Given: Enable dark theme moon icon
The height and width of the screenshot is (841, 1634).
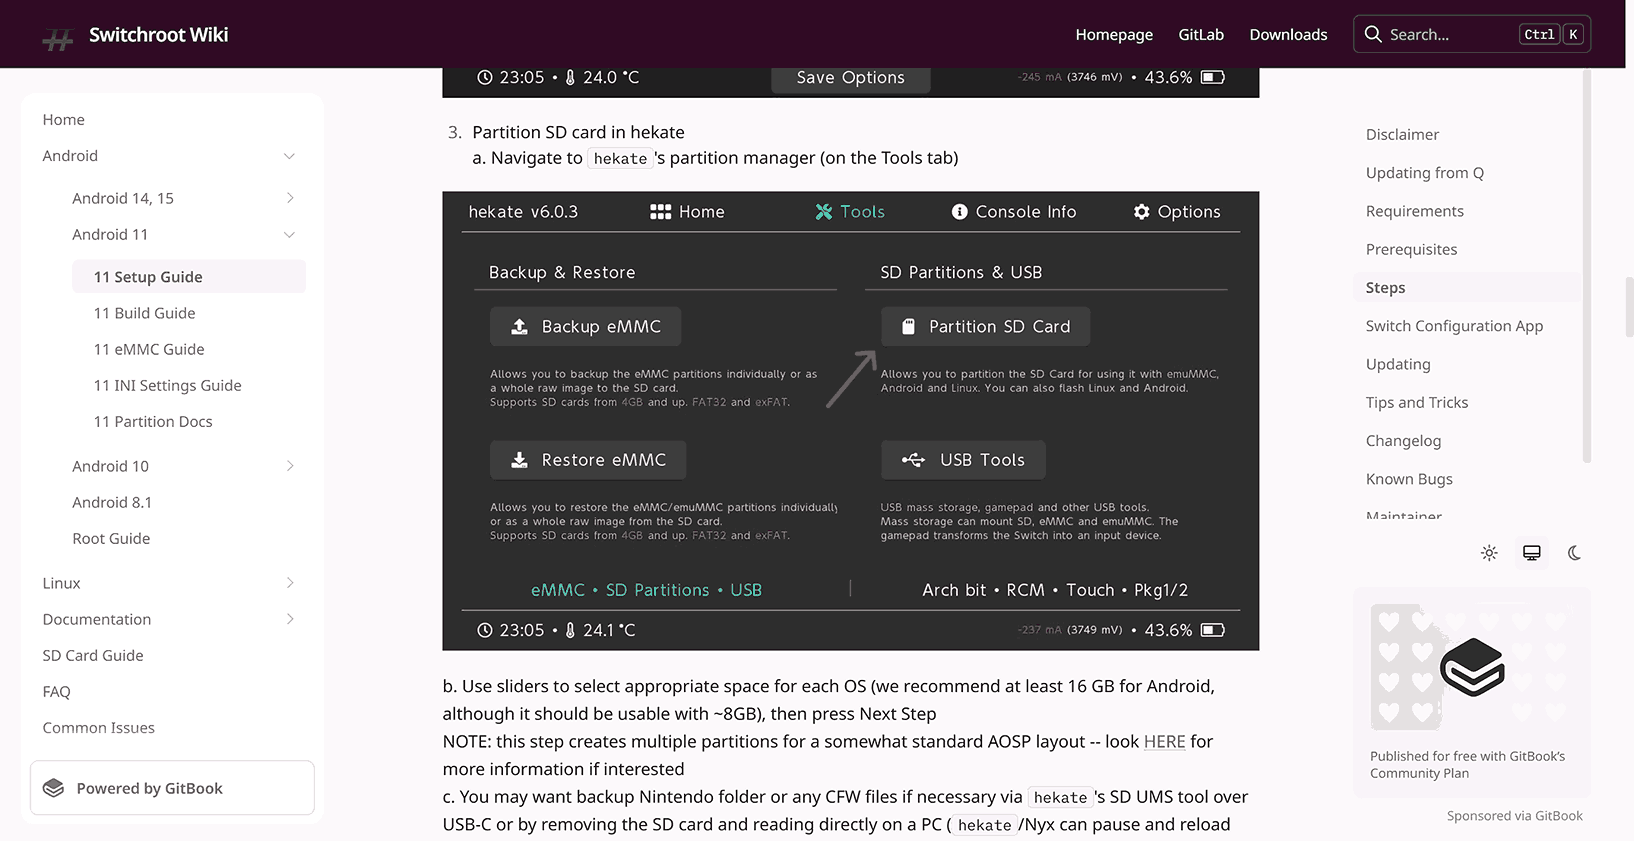Looking at the screenshot, I should [1574, 553].
